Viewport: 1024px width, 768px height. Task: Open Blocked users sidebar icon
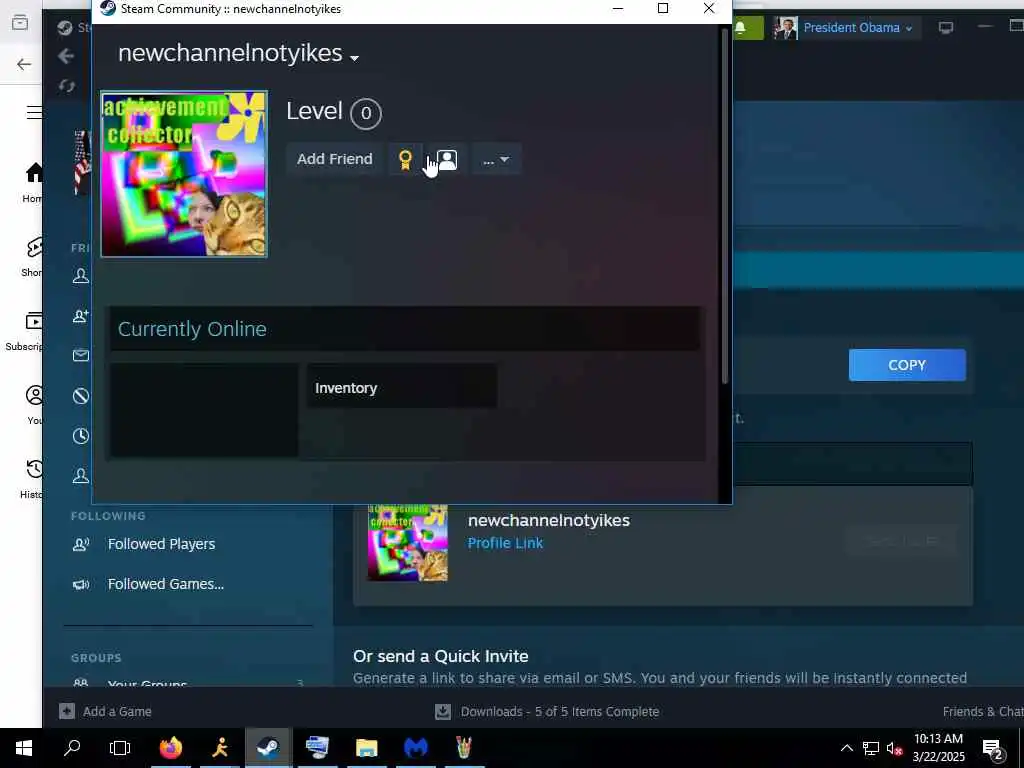coord(81,396)
